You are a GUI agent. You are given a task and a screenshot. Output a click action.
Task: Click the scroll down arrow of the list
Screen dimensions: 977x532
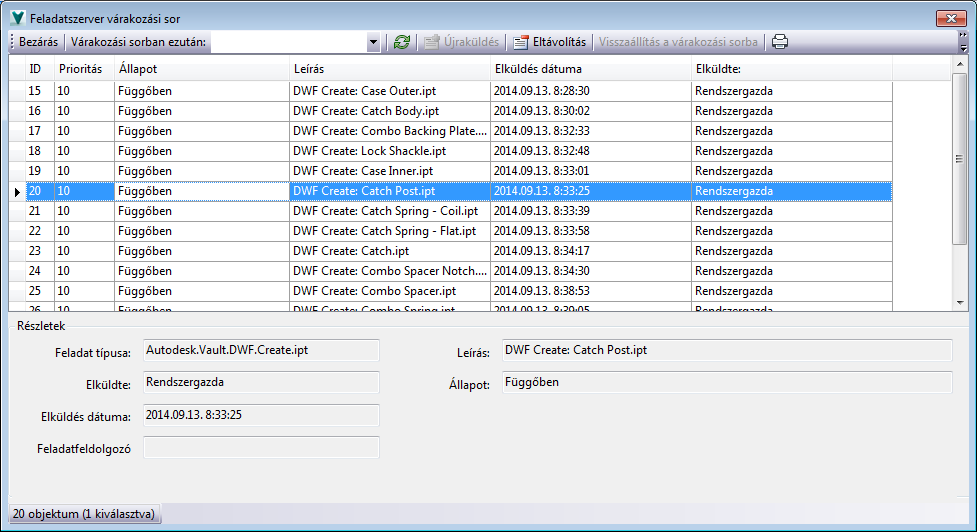(960, 303)
